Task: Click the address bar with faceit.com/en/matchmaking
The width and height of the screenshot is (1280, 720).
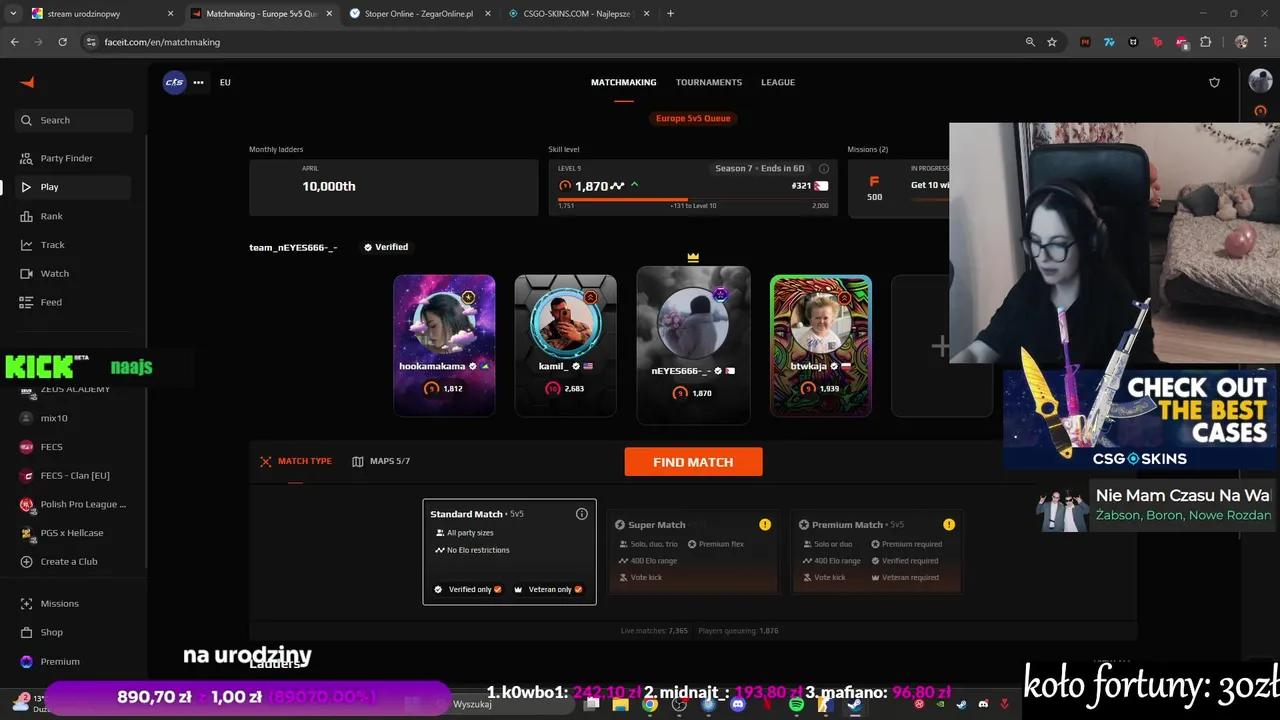Action: click(560, 42)
